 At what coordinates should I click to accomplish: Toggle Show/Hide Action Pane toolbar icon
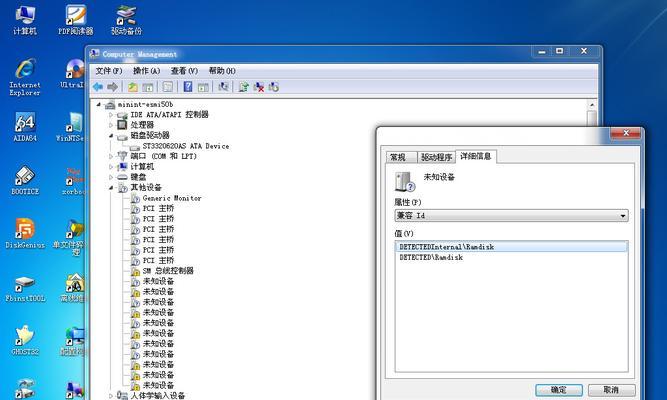(x=203, y=87)
